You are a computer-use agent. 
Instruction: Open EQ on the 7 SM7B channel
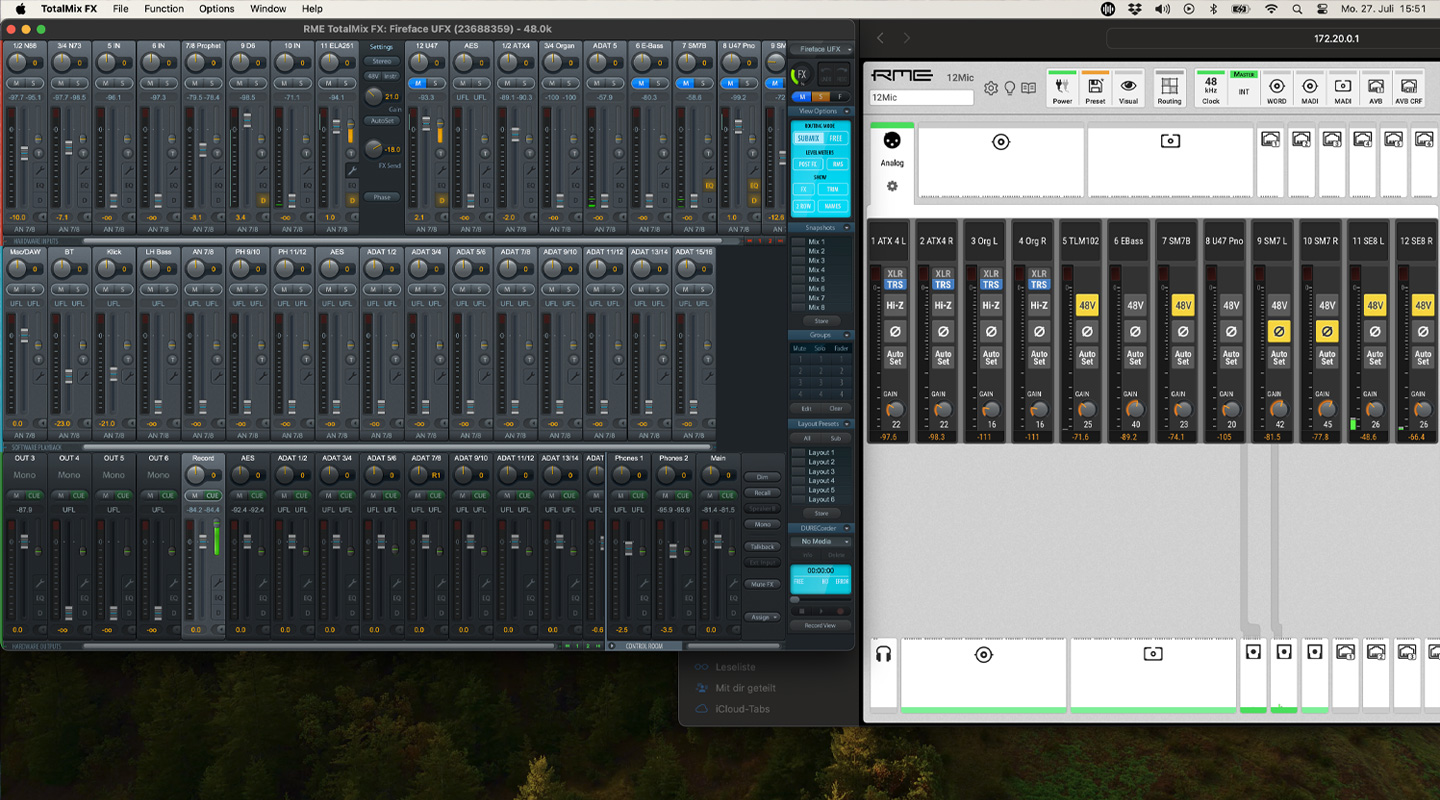pyautogui.click(x=709, y=185)
